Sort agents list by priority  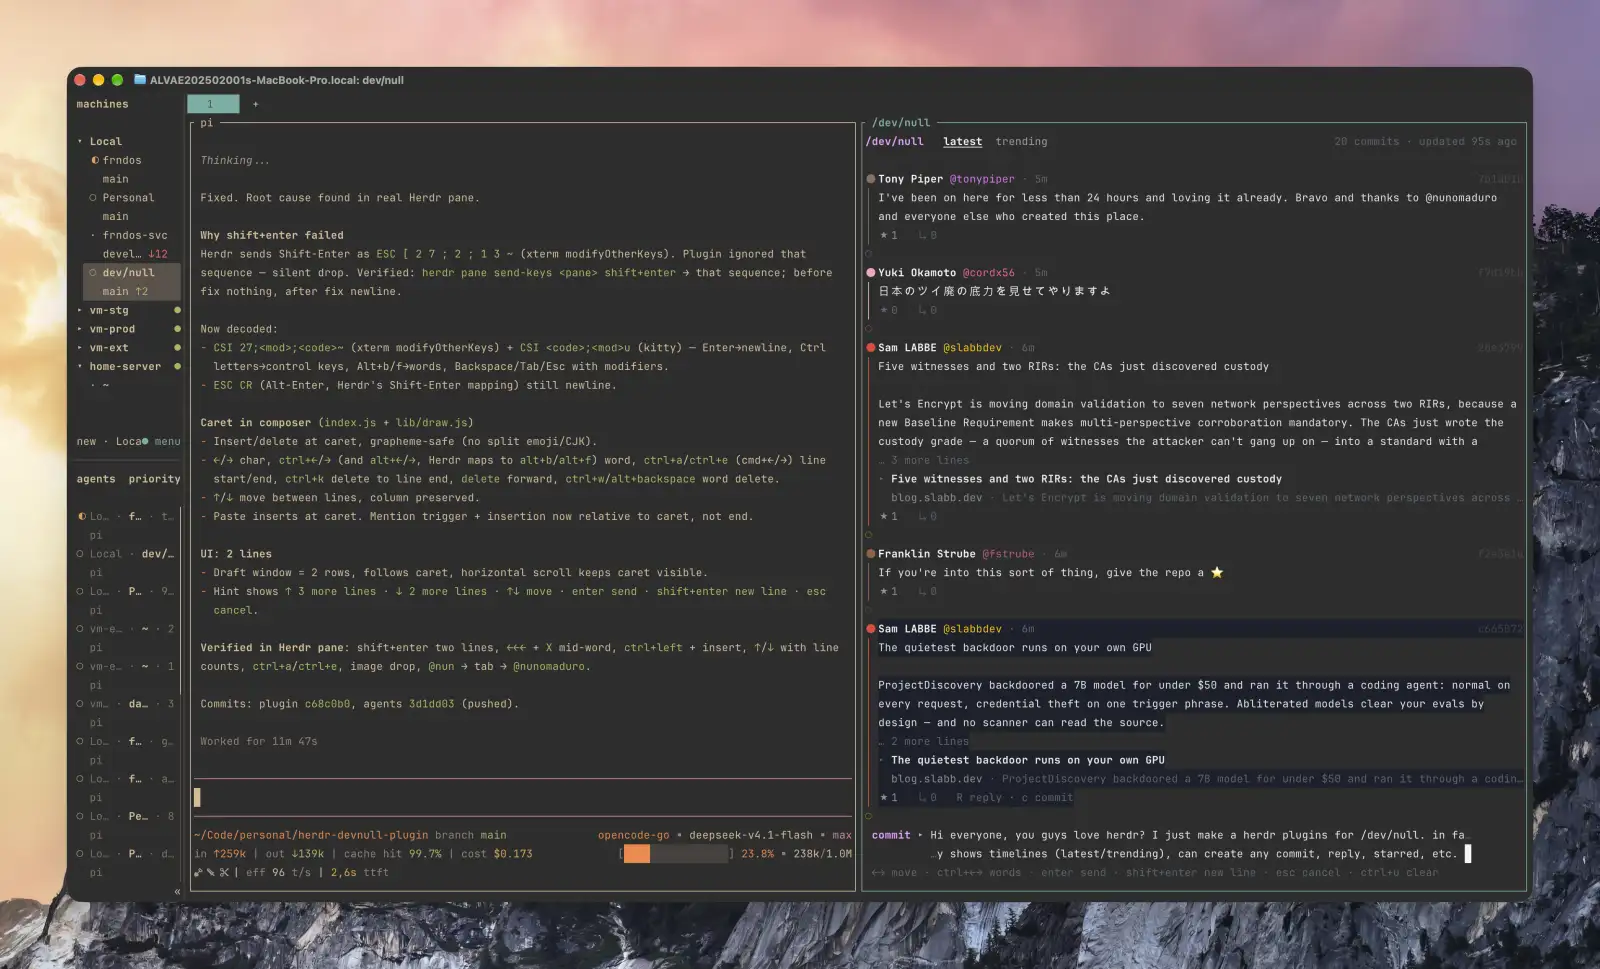(x=155, y=479)
